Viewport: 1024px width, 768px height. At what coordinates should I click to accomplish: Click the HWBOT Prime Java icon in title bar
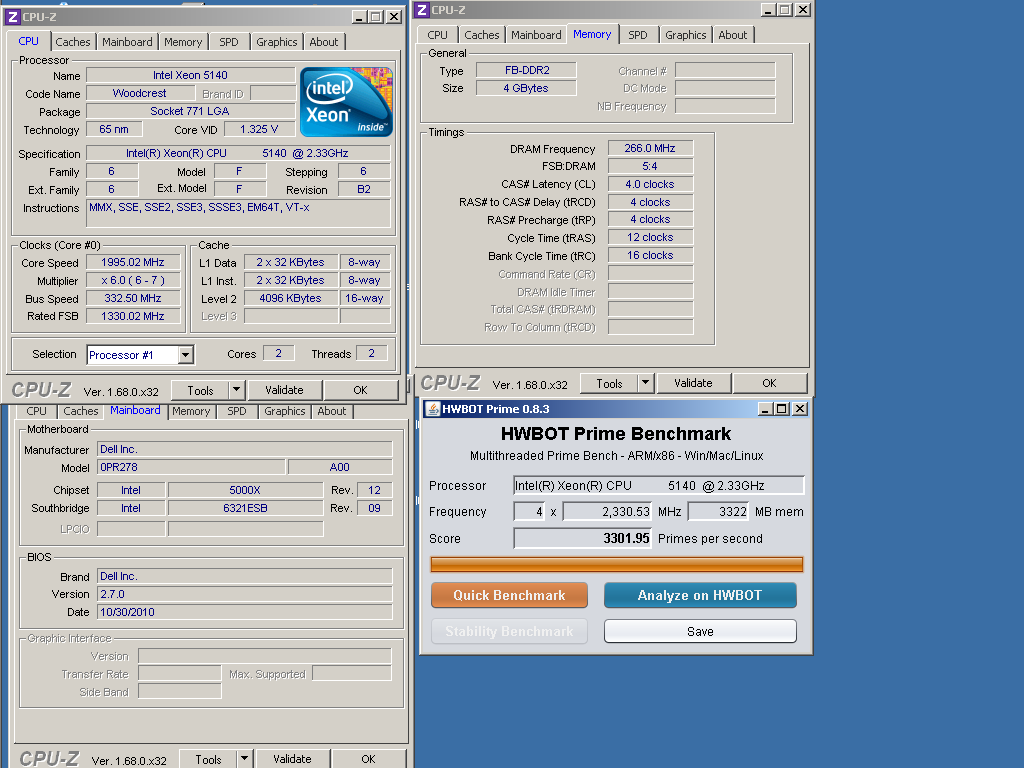tap(432, 409)
